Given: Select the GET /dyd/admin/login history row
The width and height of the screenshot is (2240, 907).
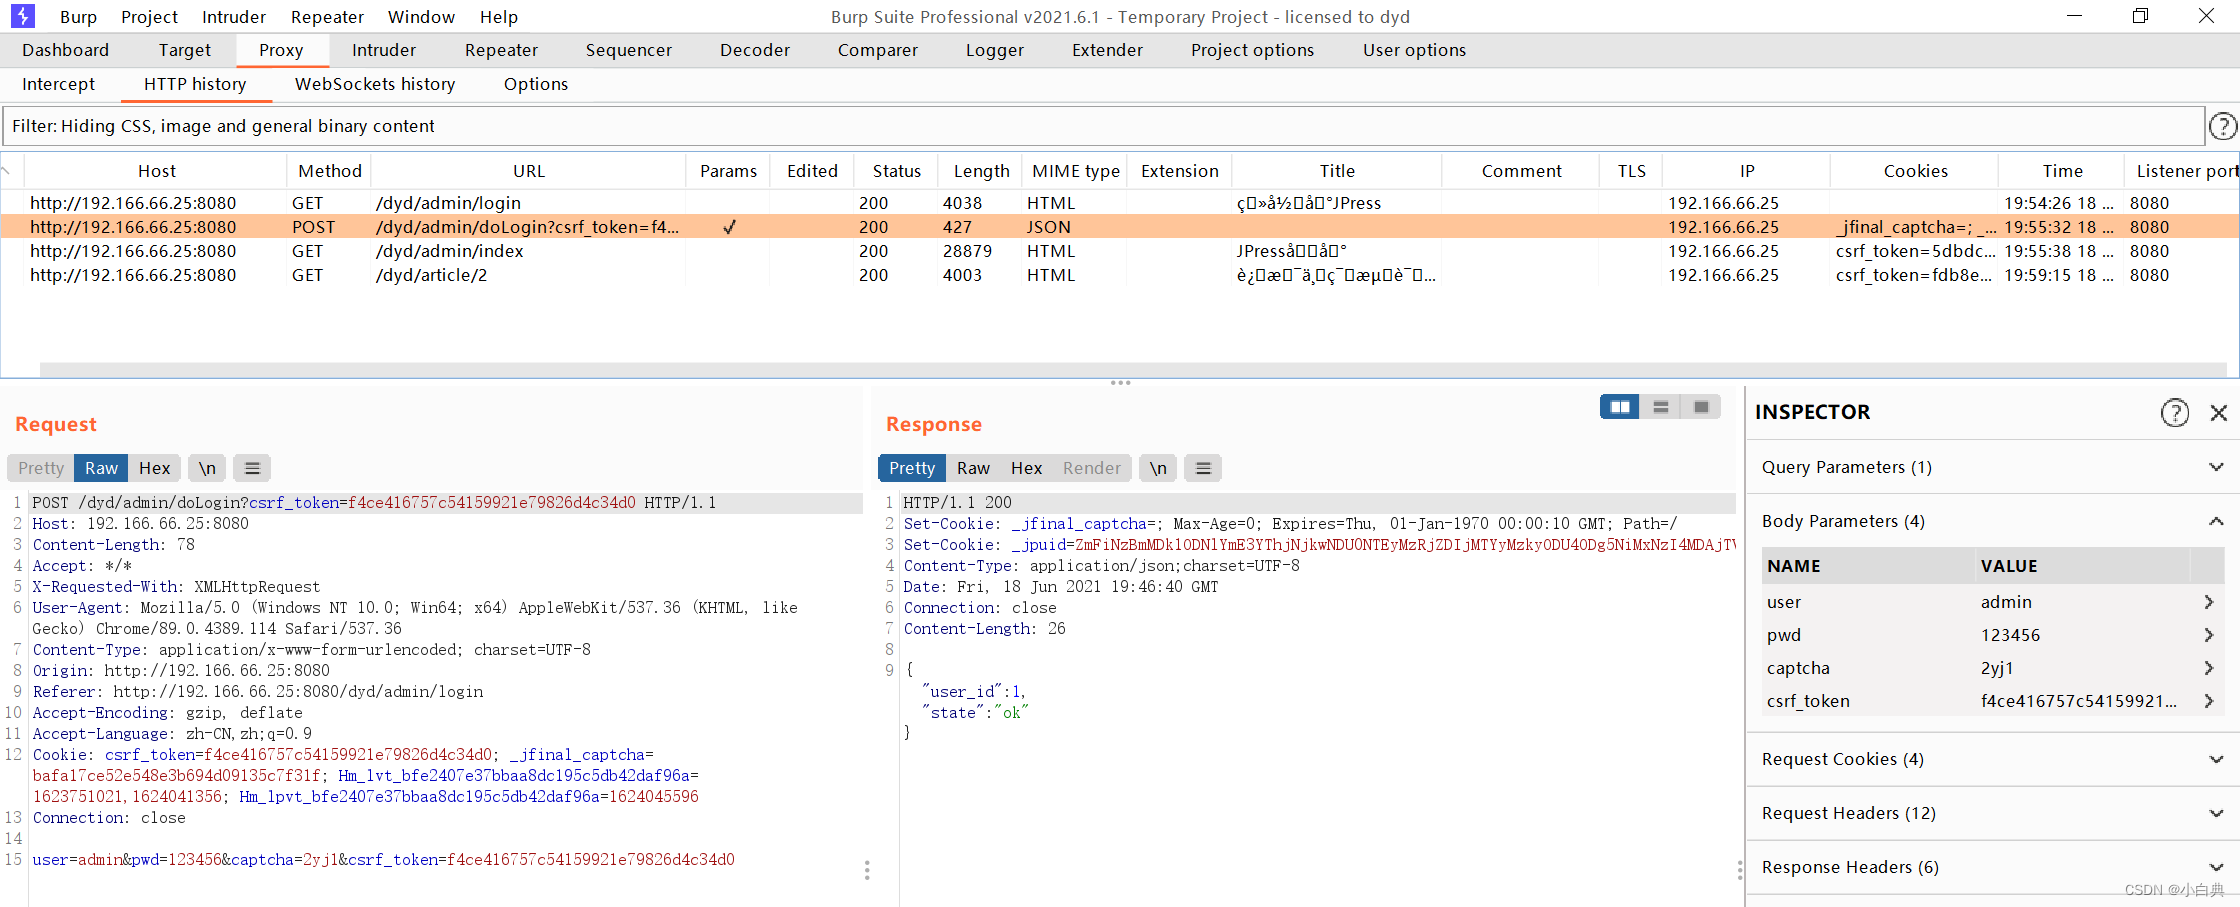Looking at the screenshot, I should tap(1120, 203).
